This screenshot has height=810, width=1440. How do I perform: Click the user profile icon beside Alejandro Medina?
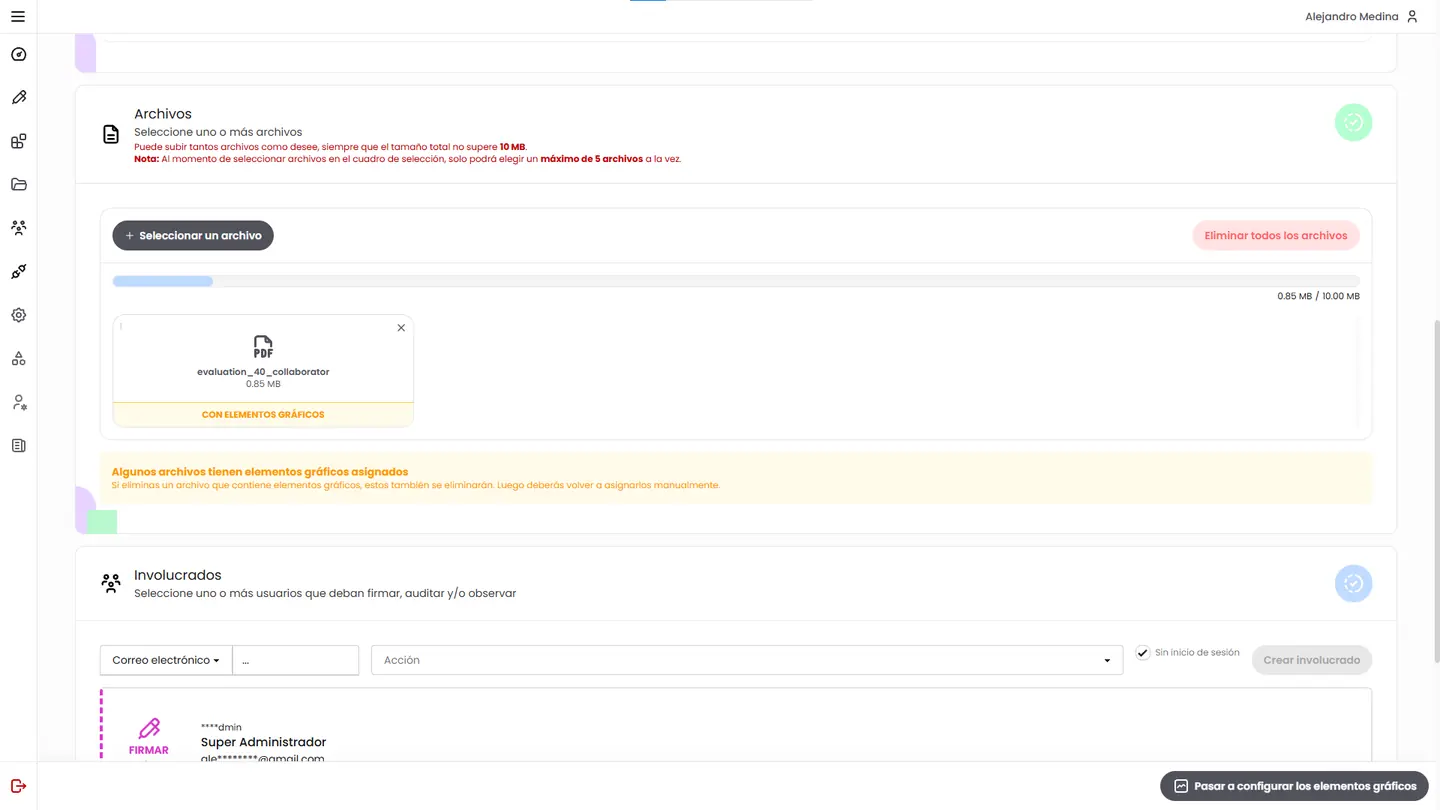coord(1412,16)
